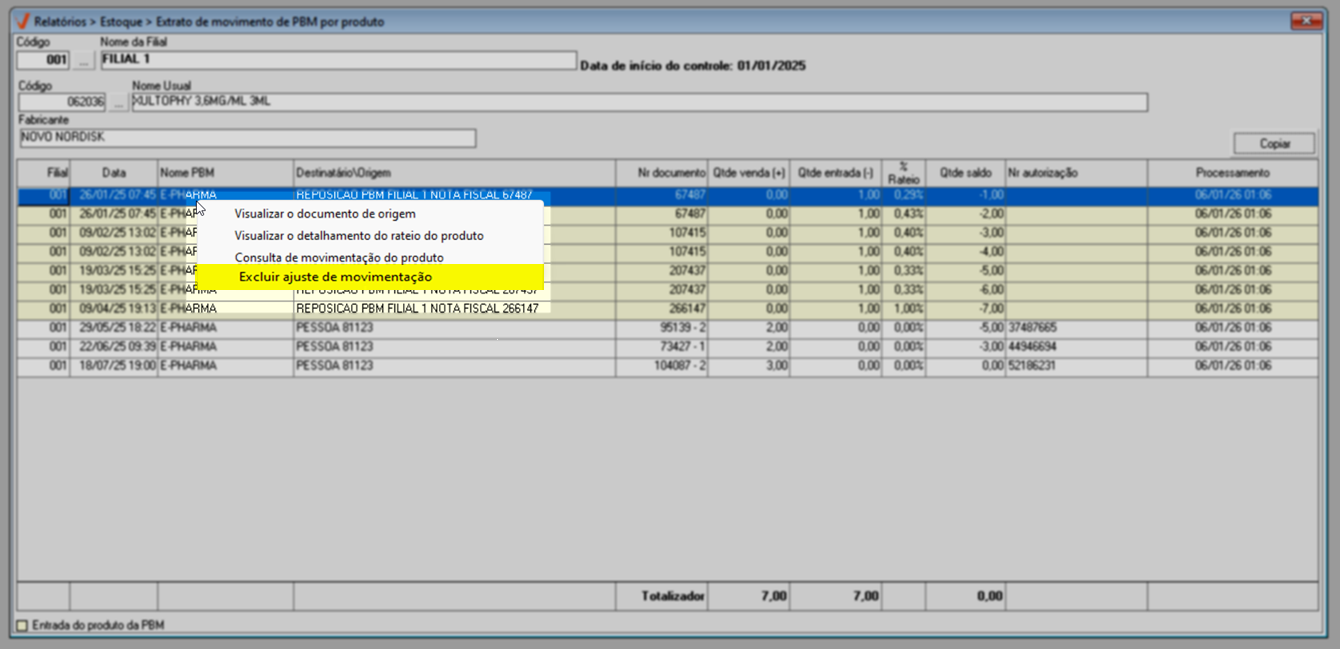Click the app logo icon in title bar
This screenshot has width=1340, height=649.
(22, 21)
